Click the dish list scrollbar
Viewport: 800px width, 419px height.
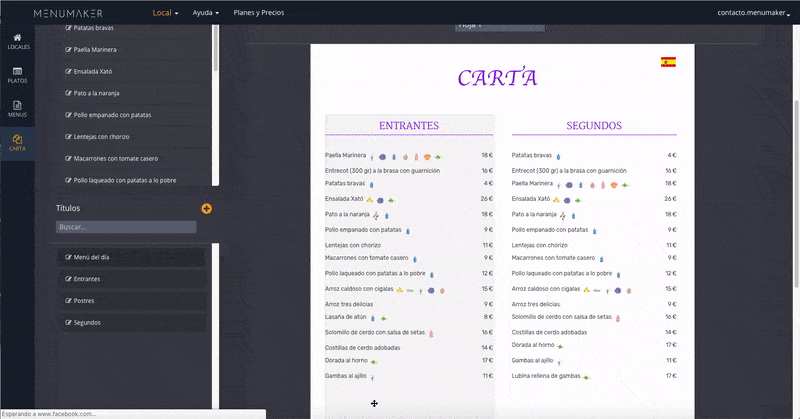[215, 48]
